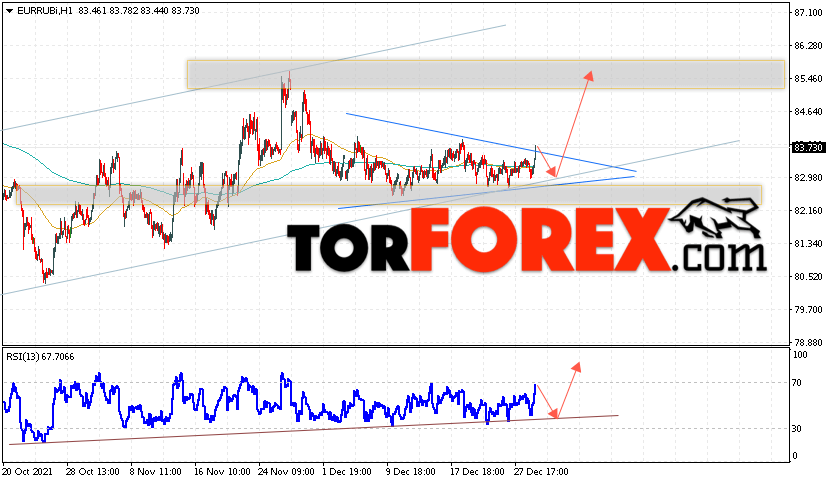Select the 85.460 price axis label
Image resolution: width=830 pixels, height=483 pixels.
(808, 79)
